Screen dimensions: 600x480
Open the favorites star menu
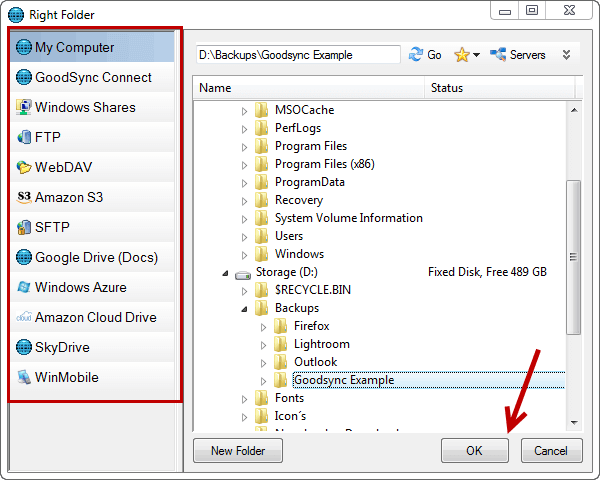pos(467,55)
